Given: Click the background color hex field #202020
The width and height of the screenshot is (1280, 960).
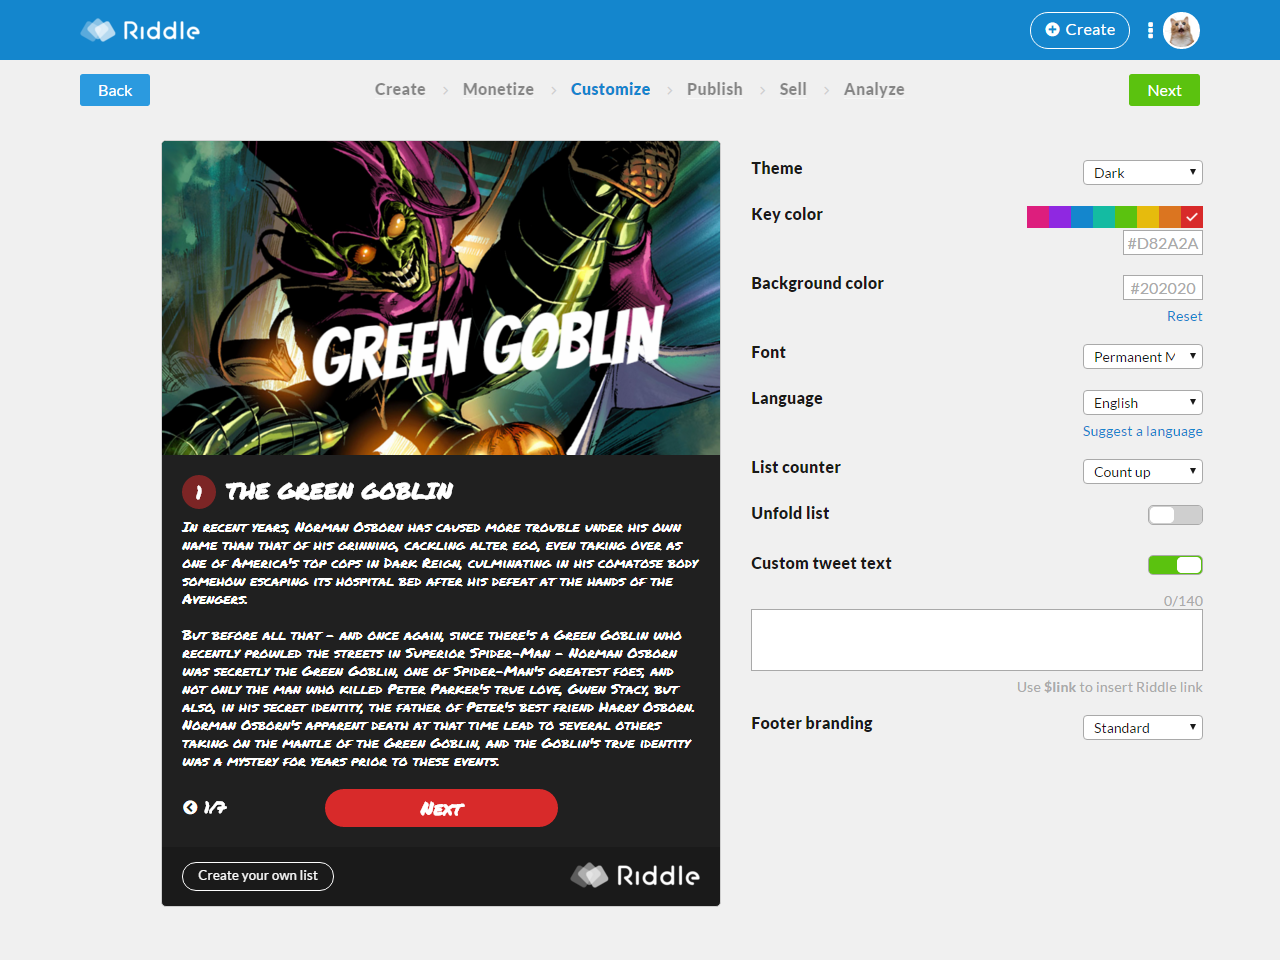Looking at the screenshot, I should tap(1163, 288).
